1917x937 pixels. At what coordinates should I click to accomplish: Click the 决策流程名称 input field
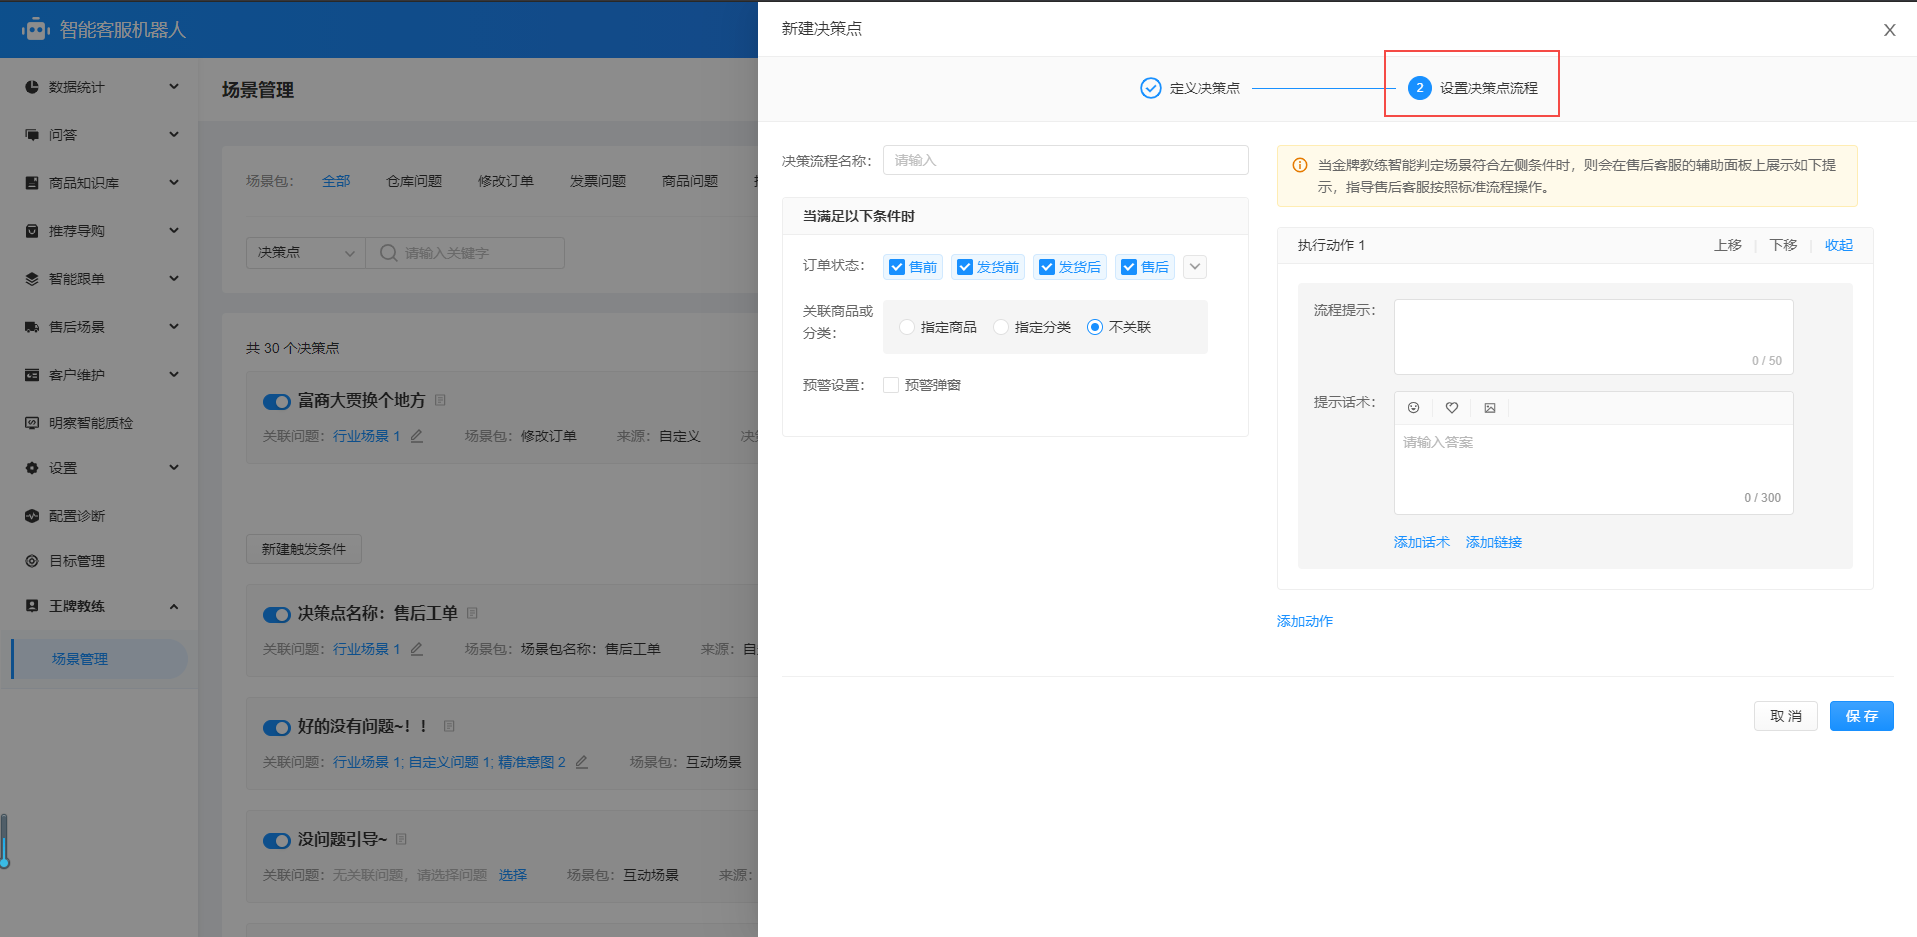tap(1065, 160)
